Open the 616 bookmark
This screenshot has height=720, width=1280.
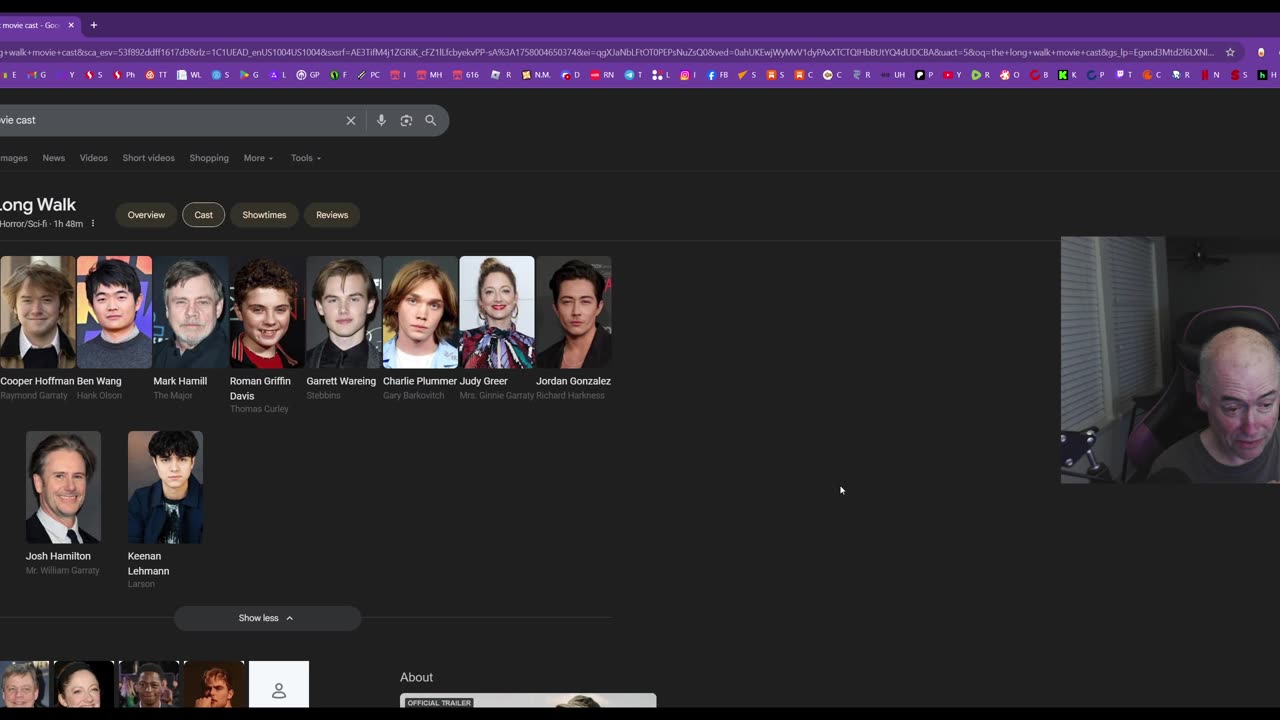466,75
